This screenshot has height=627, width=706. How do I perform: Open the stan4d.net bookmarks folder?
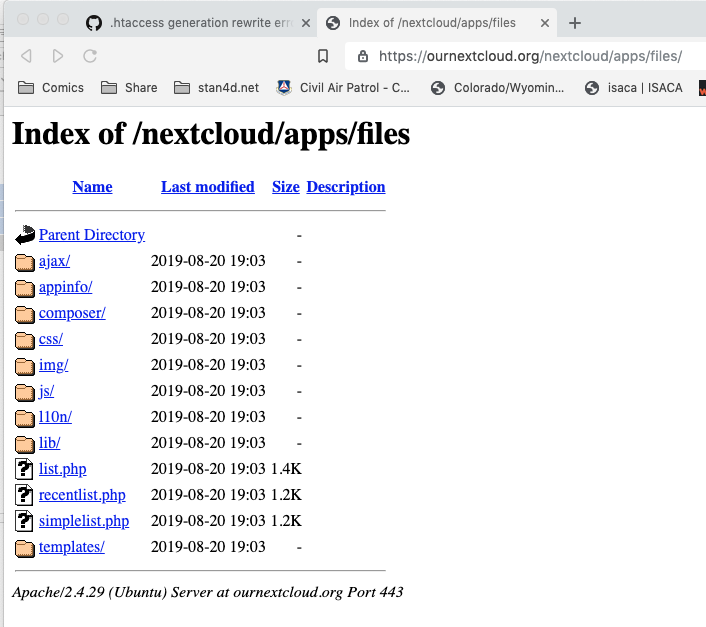tap(216, 88)
